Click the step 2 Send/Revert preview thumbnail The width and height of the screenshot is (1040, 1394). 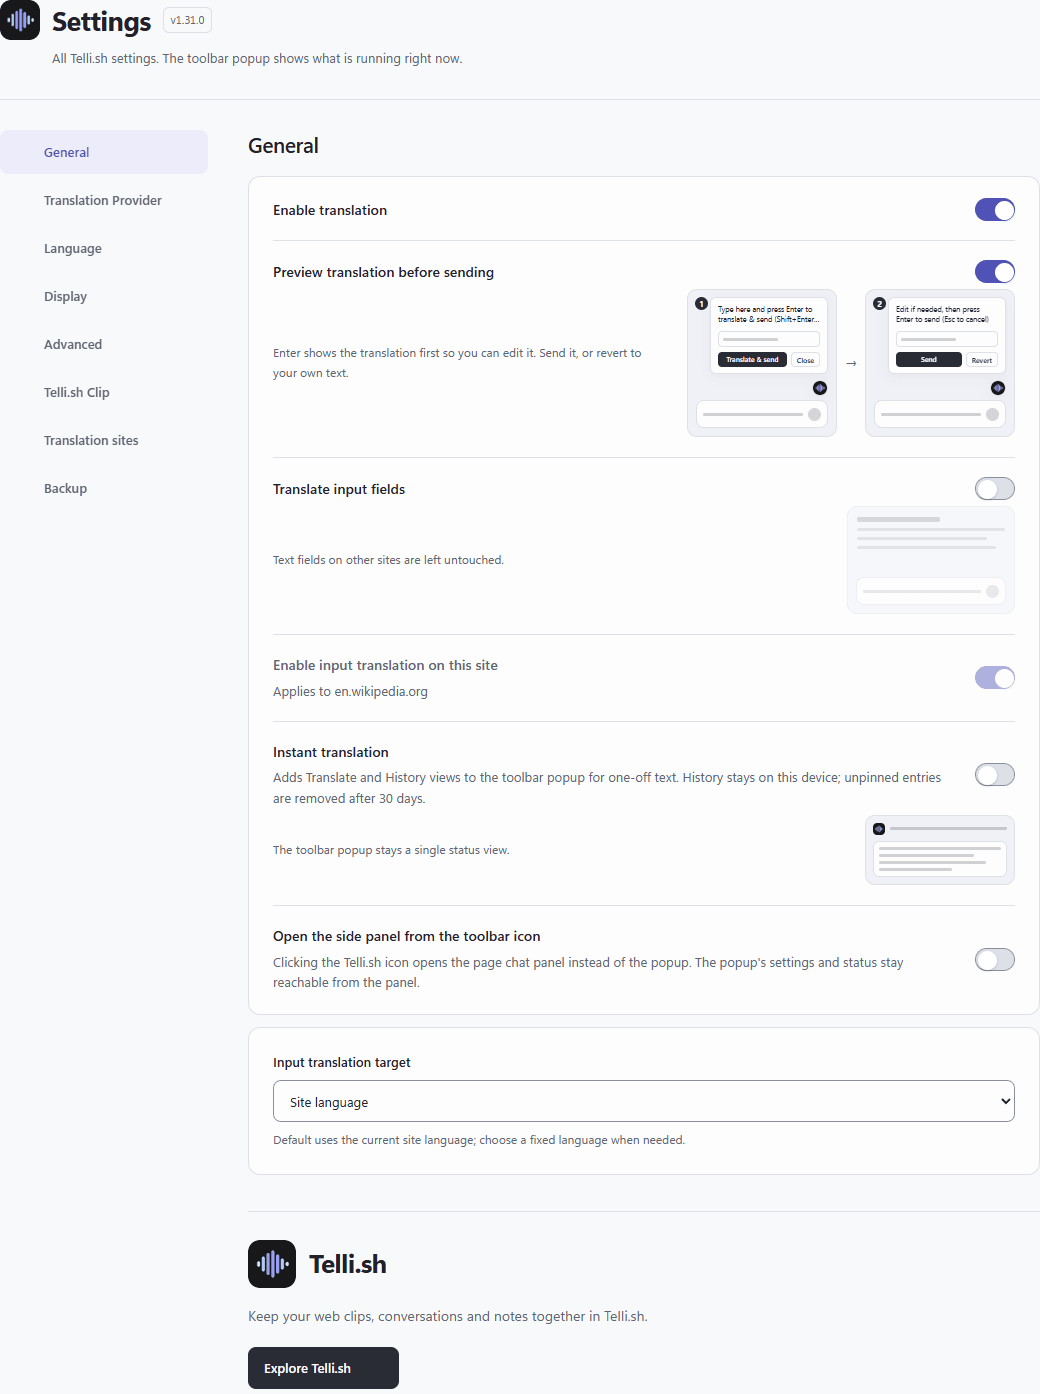(x=940, y=363)
